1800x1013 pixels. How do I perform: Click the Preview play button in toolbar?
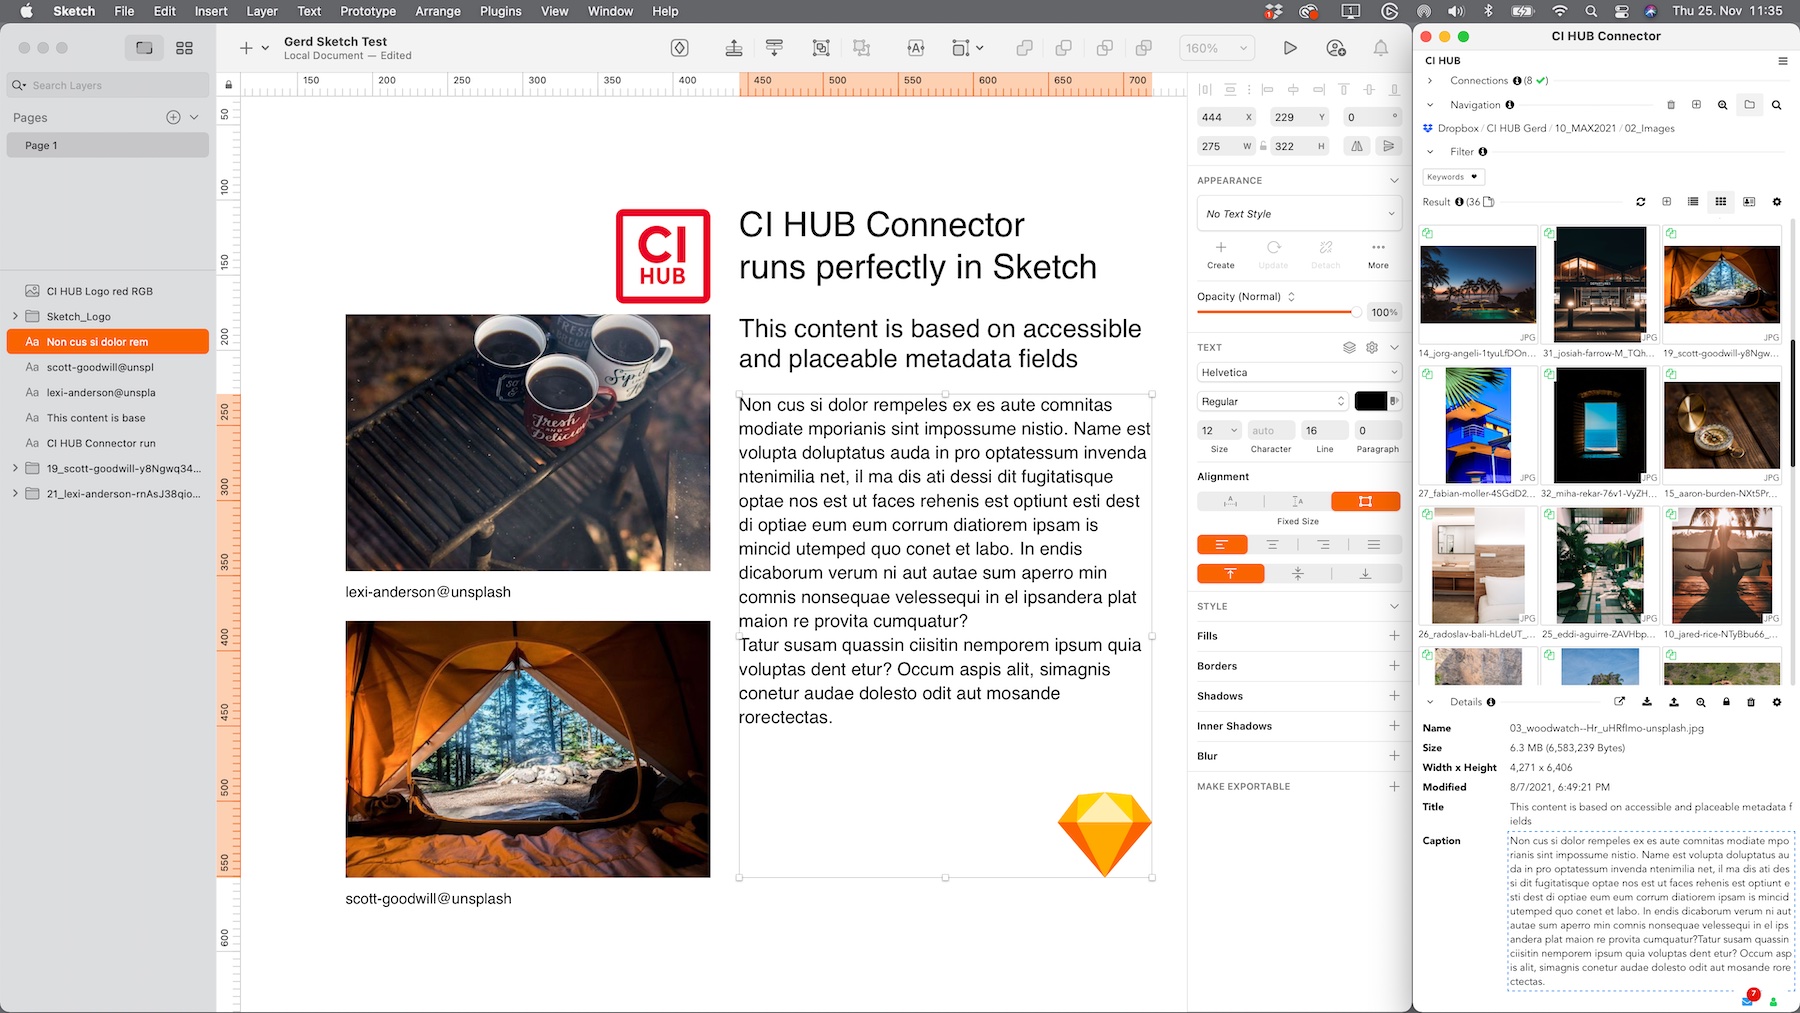[1290, 48]
